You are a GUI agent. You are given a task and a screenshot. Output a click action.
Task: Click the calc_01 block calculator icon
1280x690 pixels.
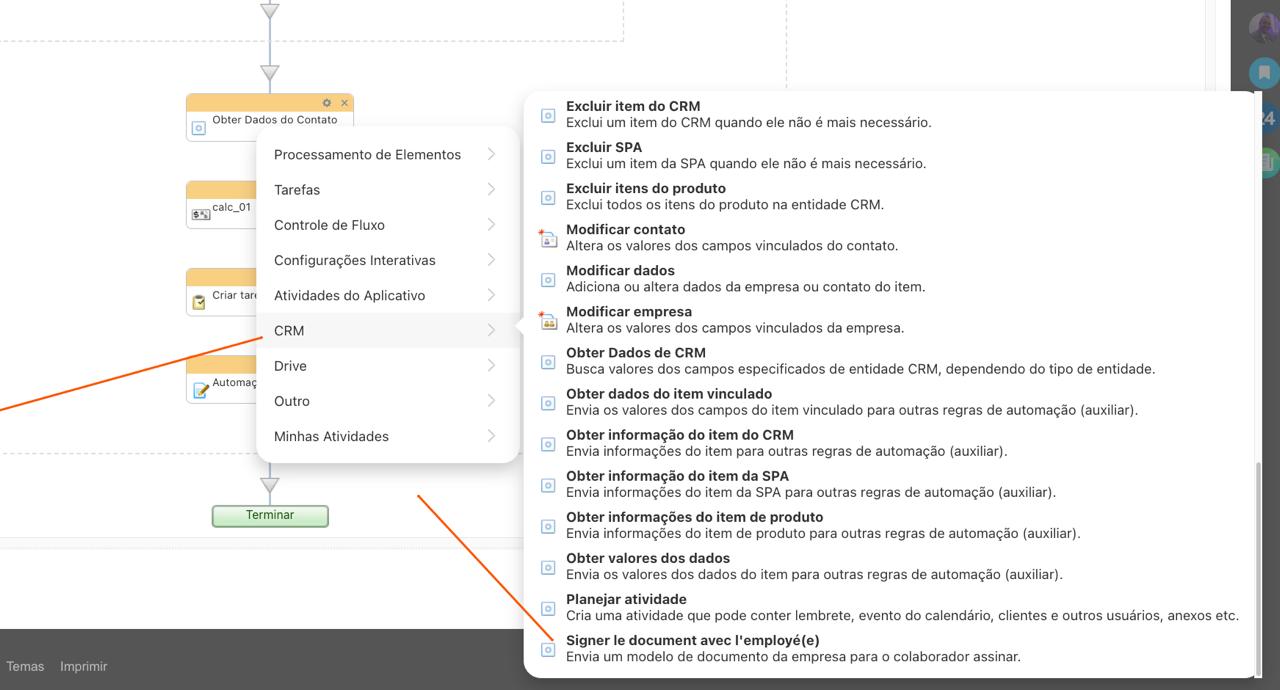tap(200, 214)
